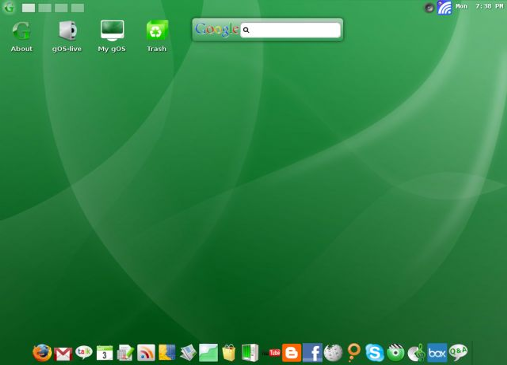The width and height of the screenshot is (507, 365).
Task: Open the About desktop icon
Action: tap(21, 36)
